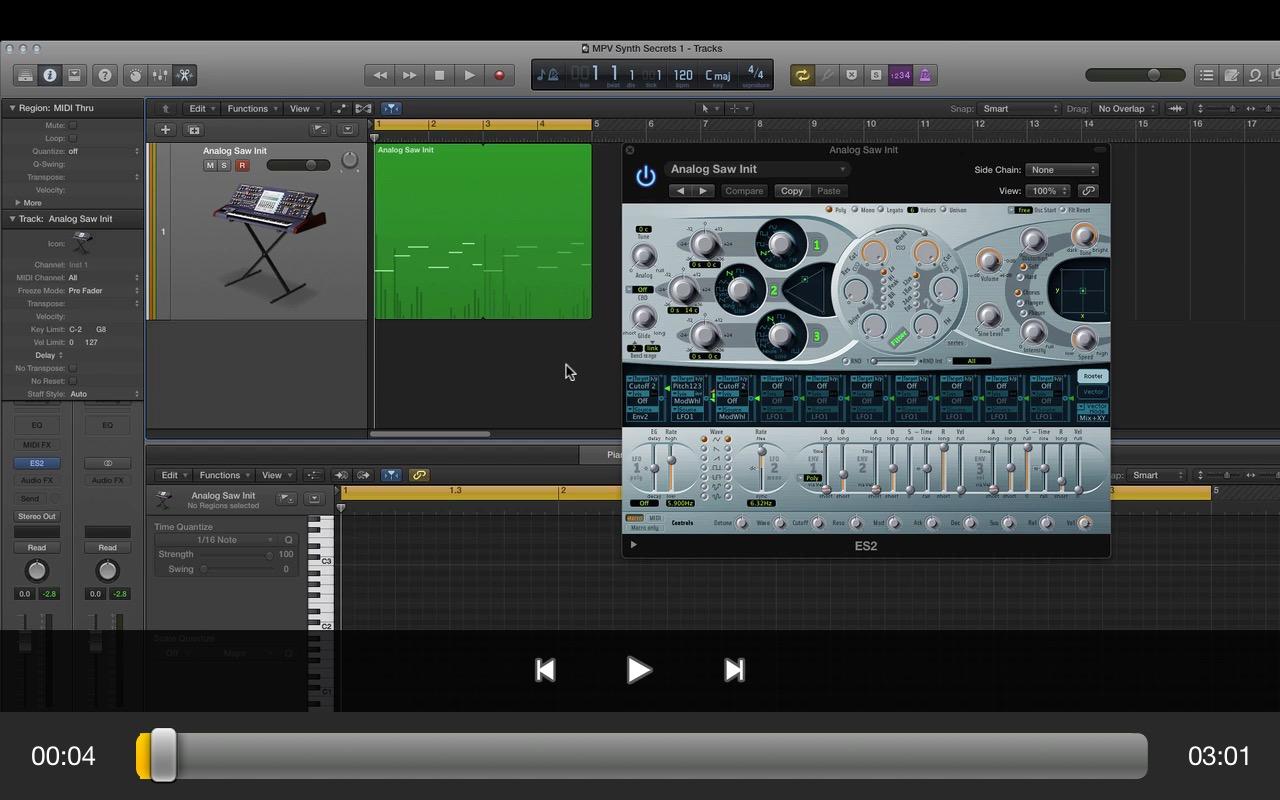Click the video playback progress slider

(640, 756)
